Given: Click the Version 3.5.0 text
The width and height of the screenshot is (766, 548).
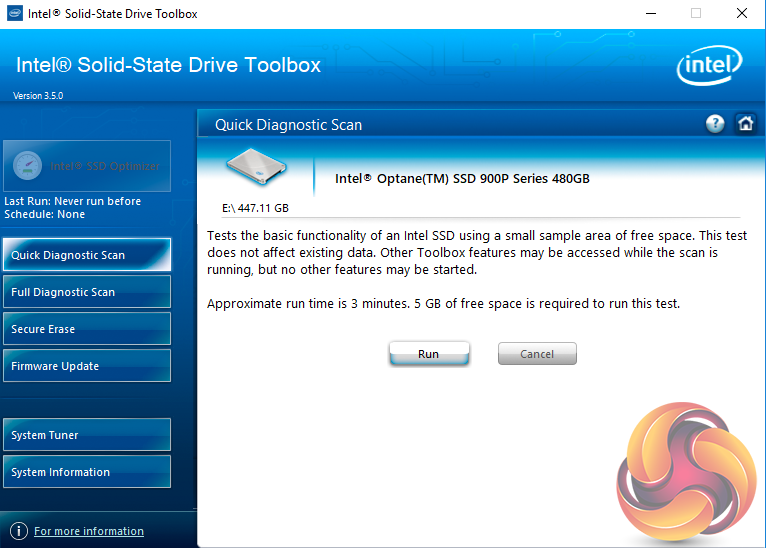Looking at the screenshot, I should coord(38,96).
